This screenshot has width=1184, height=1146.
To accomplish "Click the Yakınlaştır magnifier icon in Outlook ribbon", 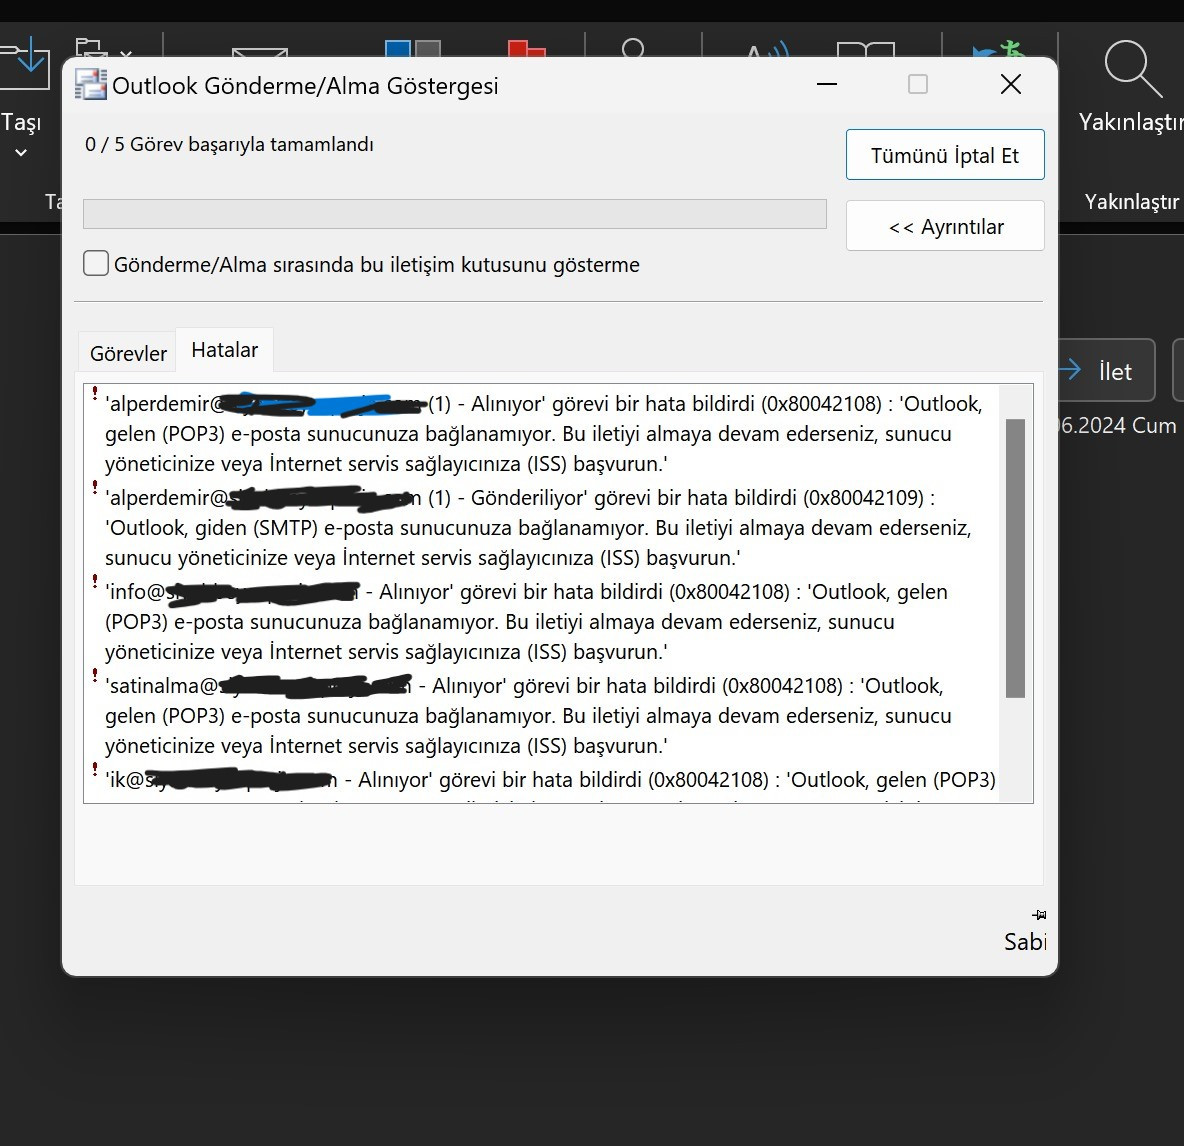I will click(x=1132, y=69).
